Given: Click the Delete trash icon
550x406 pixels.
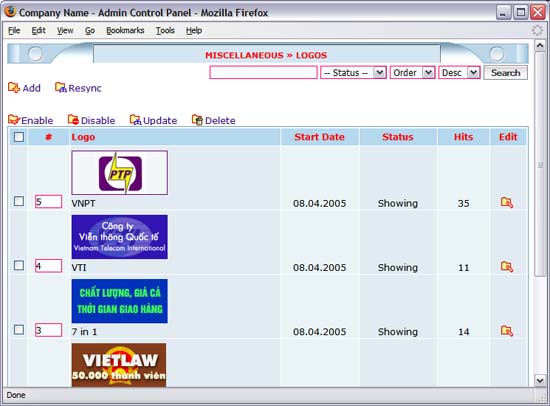Looking at the screenshot, I should (197, 120).
